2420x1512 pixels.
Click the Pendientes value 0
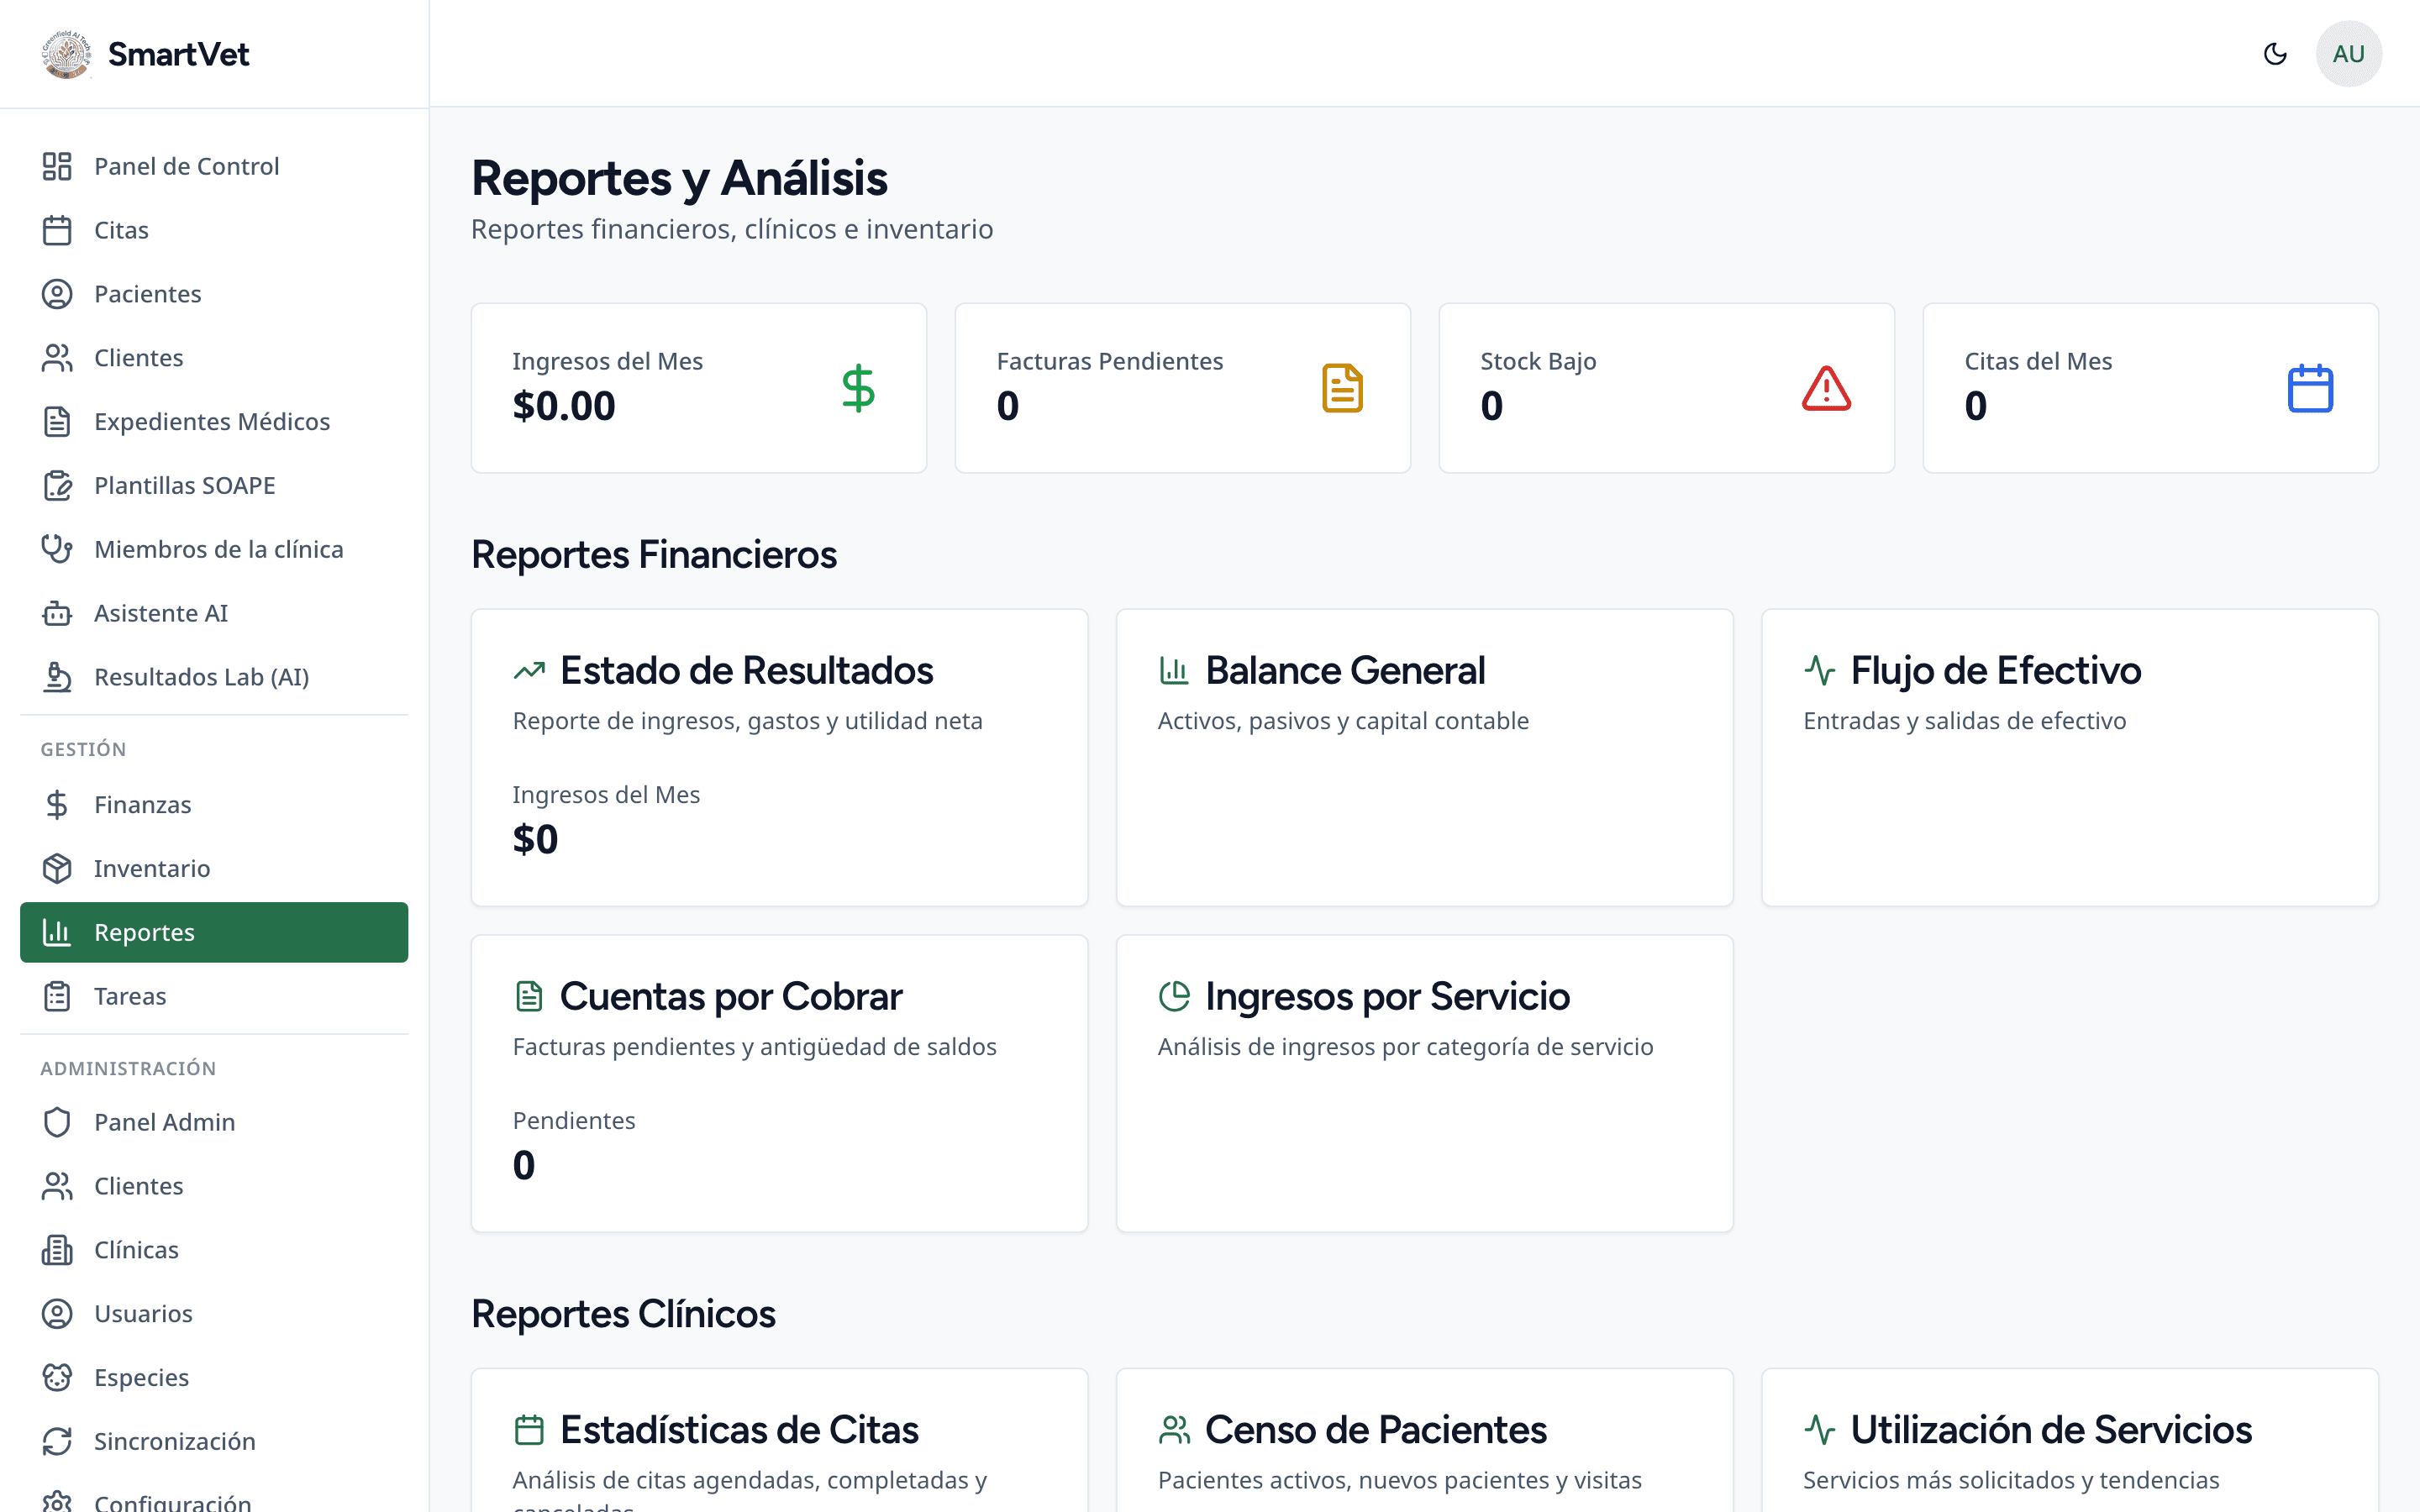pos(524,1166)
